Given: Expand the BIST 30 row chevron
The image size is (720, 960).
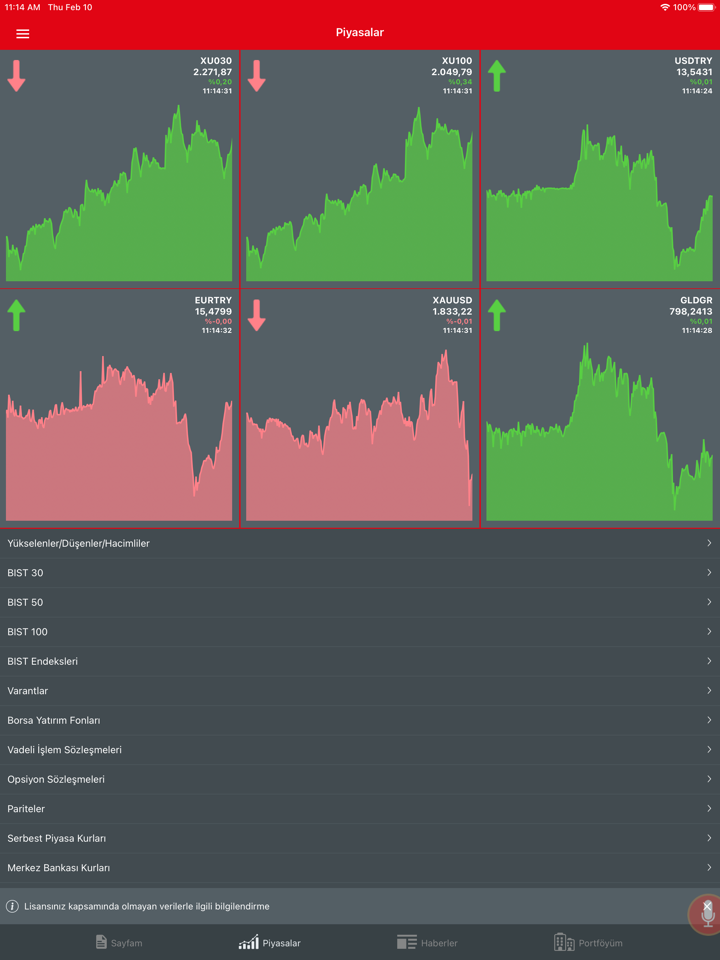Looking at the screenshot, I should 709,573.
